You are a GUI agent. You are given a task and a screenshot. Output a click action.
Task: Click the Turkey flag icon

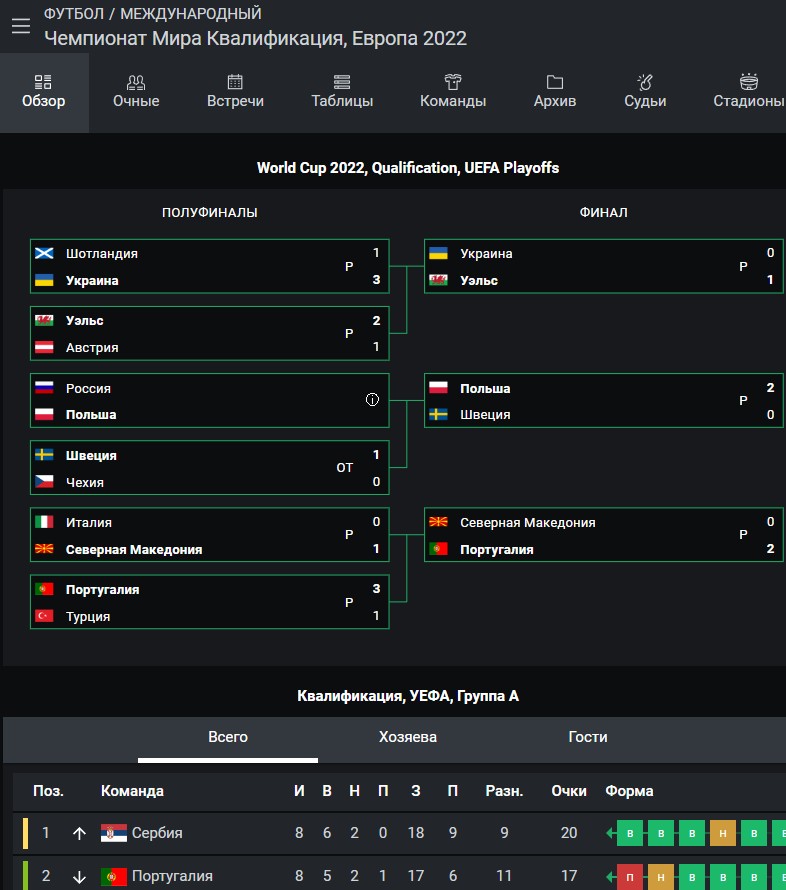tap(44, 616)
